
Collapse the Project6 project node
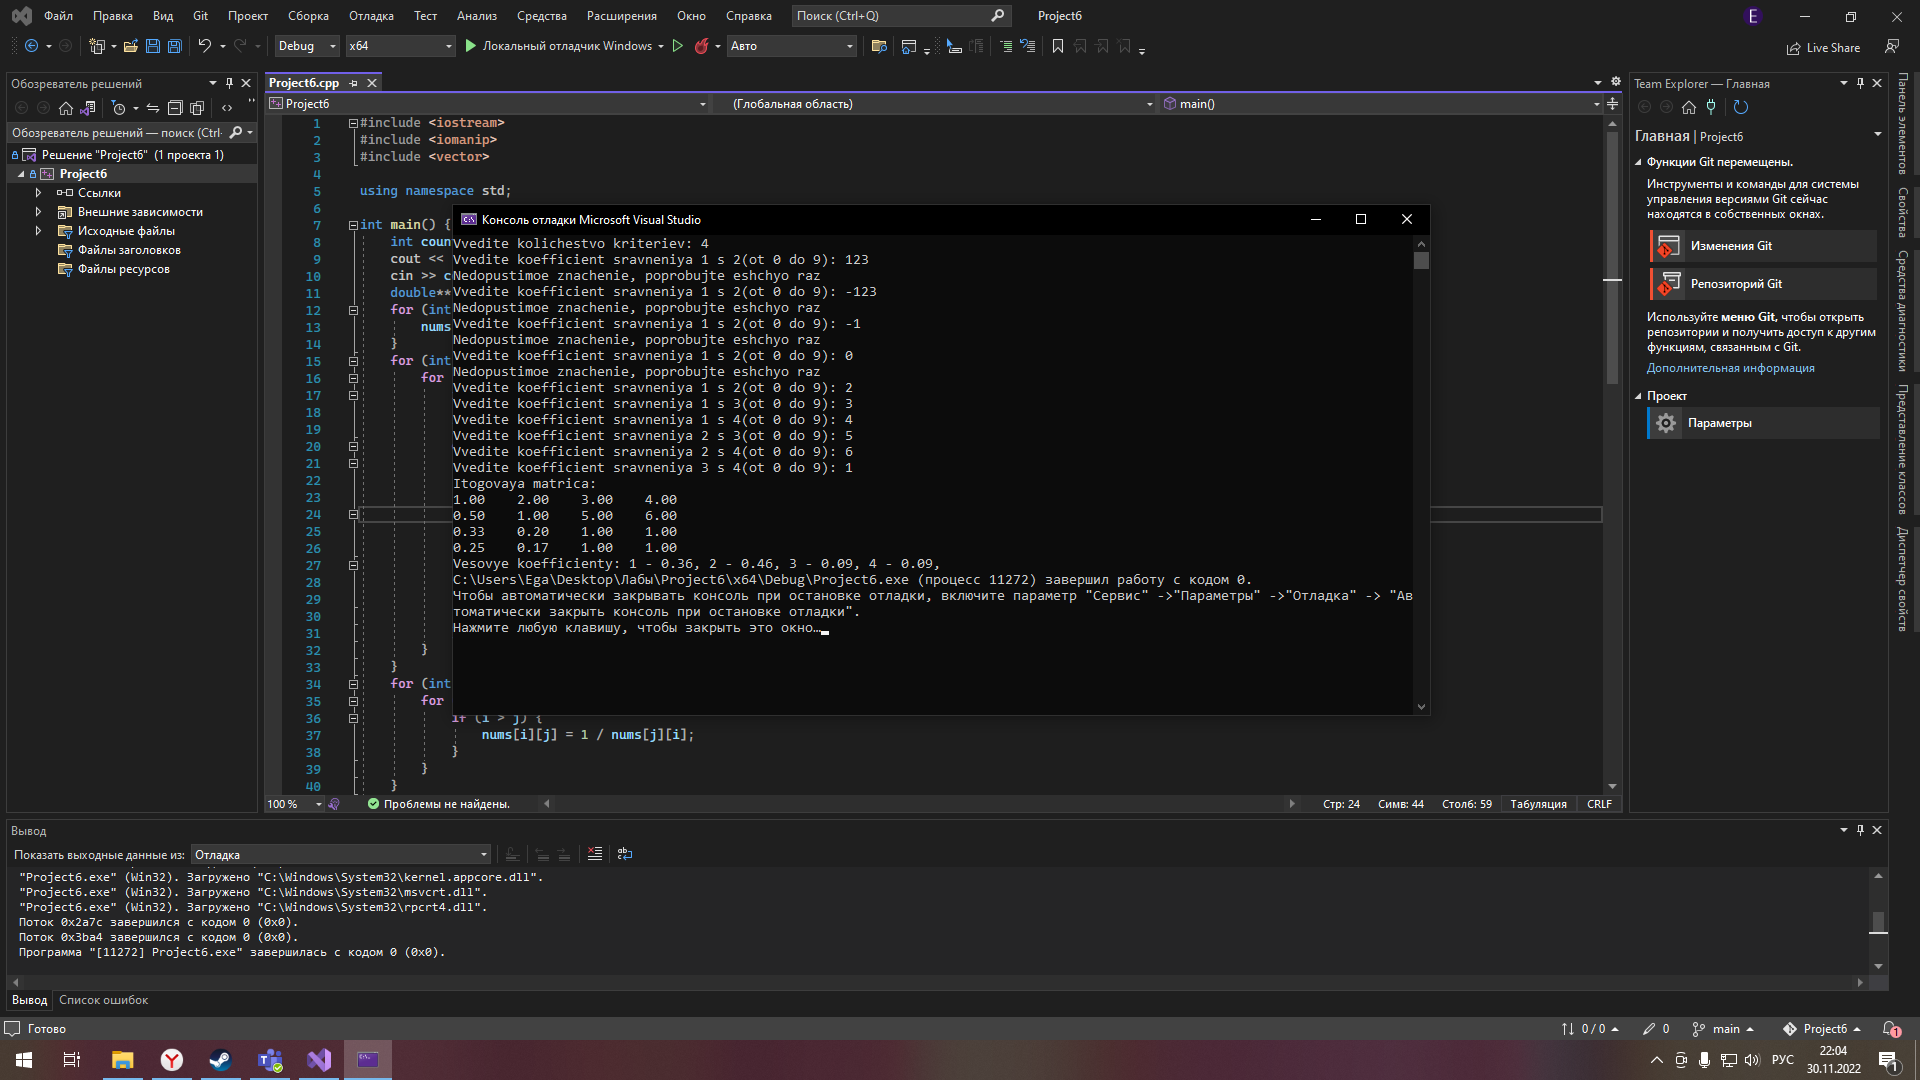click(21, 174)
